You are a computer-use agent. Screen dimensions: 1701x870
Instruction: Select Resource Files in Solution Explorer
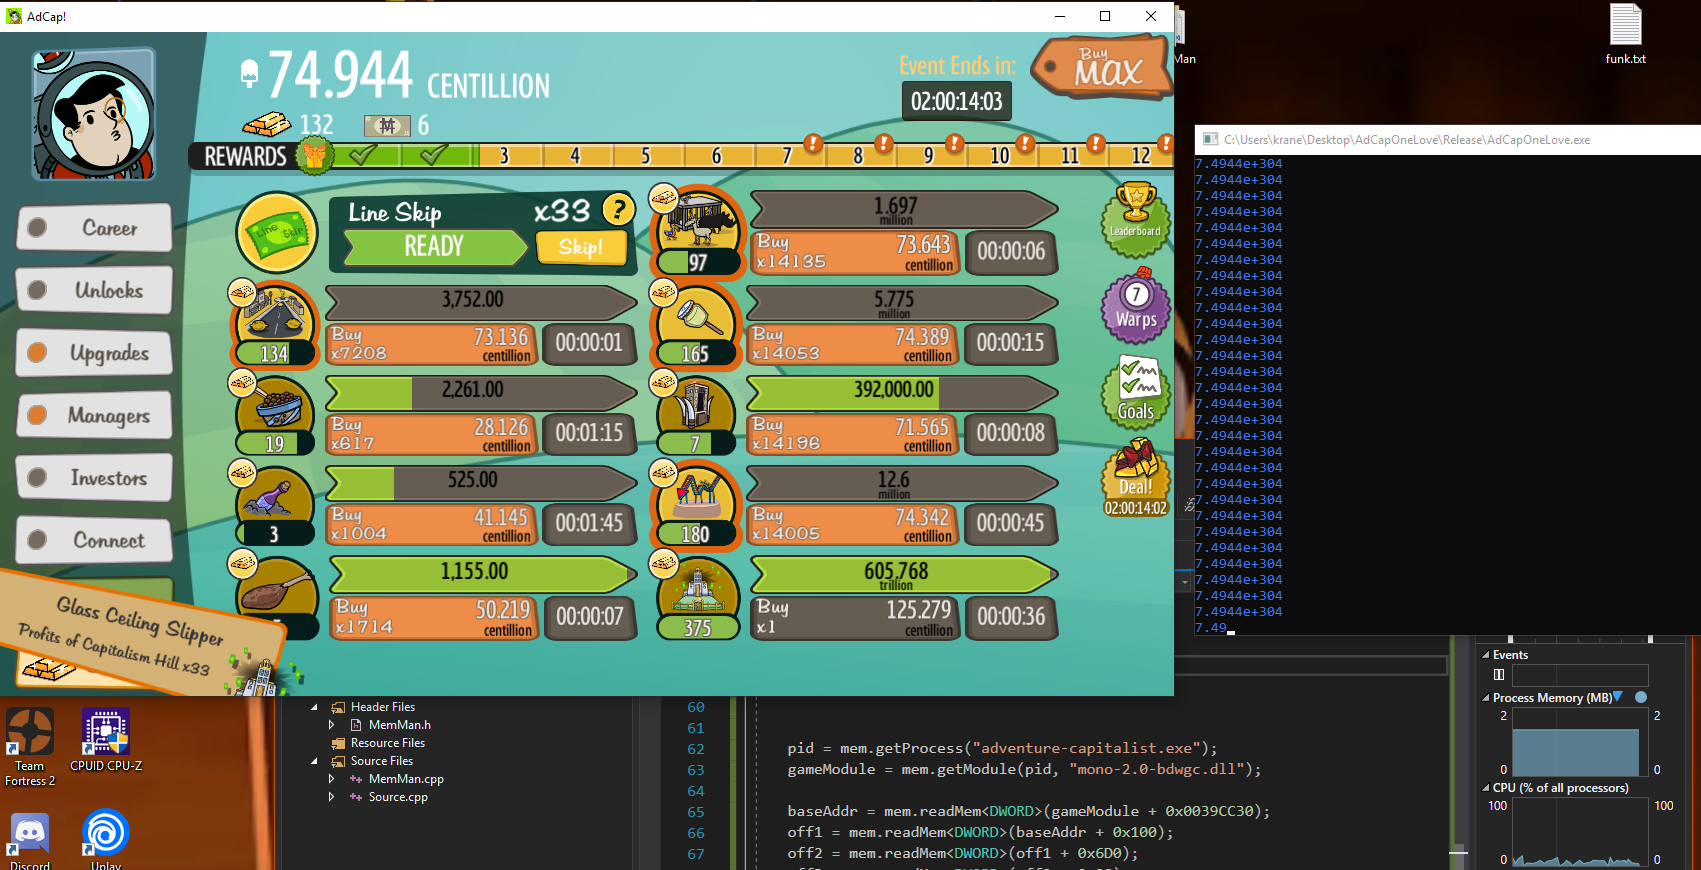click(x=388, y=743)
